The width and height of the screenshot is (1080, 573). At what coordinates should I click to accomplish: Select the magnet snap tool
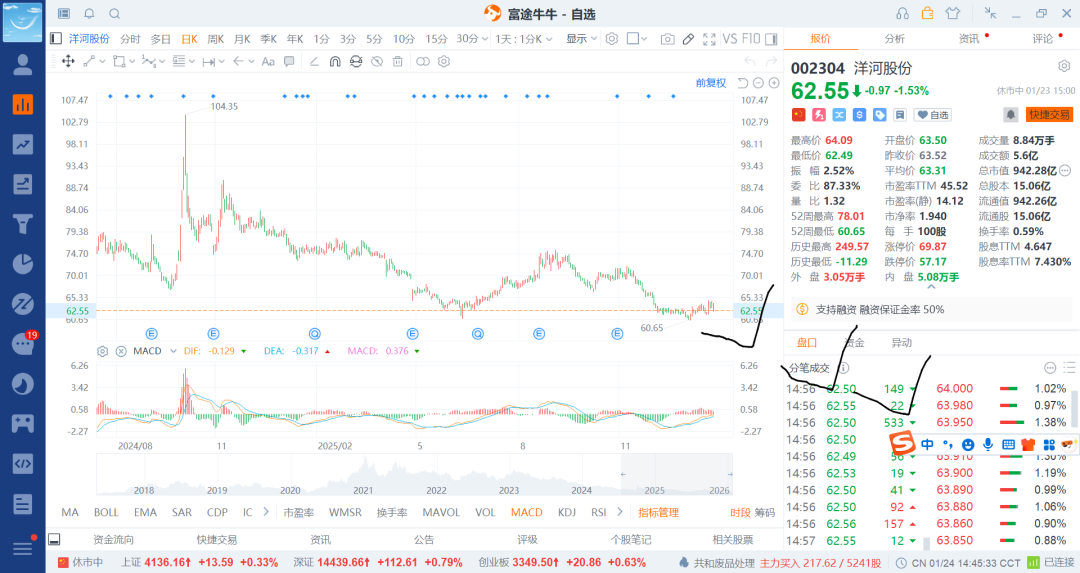point(335,61)
